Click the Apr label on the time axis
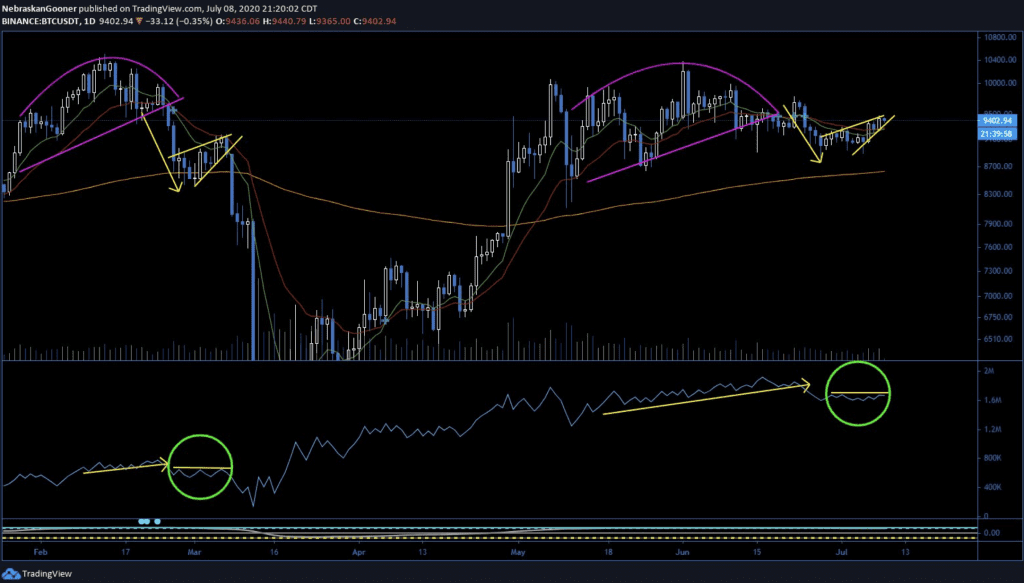The image size is (1024, 583). (358, 551)
